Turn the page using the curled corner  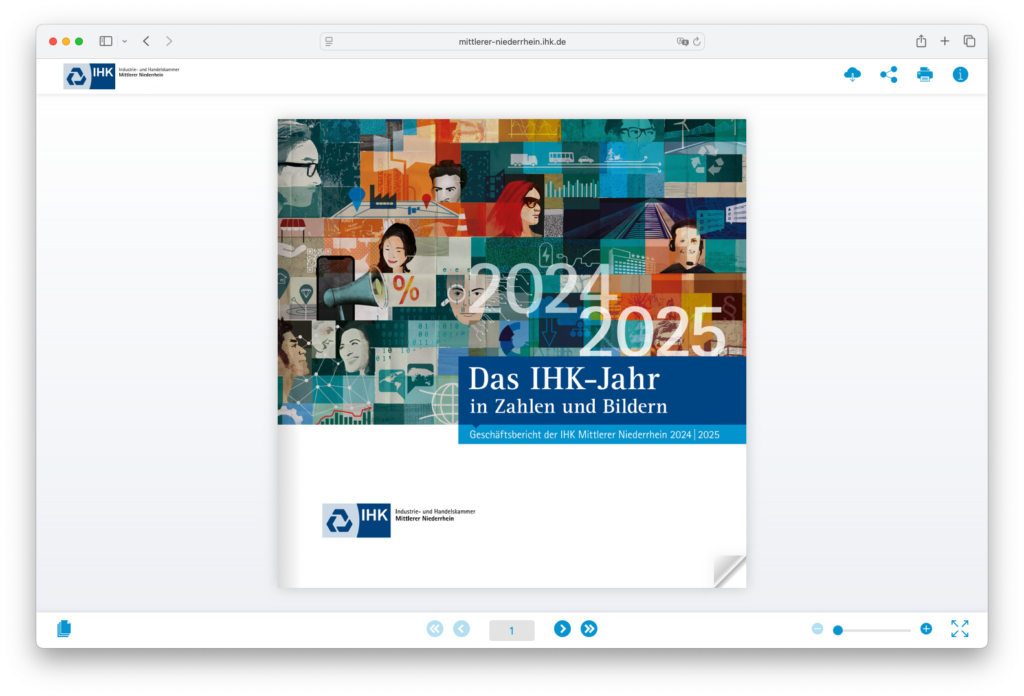click(x=729, y=571)
